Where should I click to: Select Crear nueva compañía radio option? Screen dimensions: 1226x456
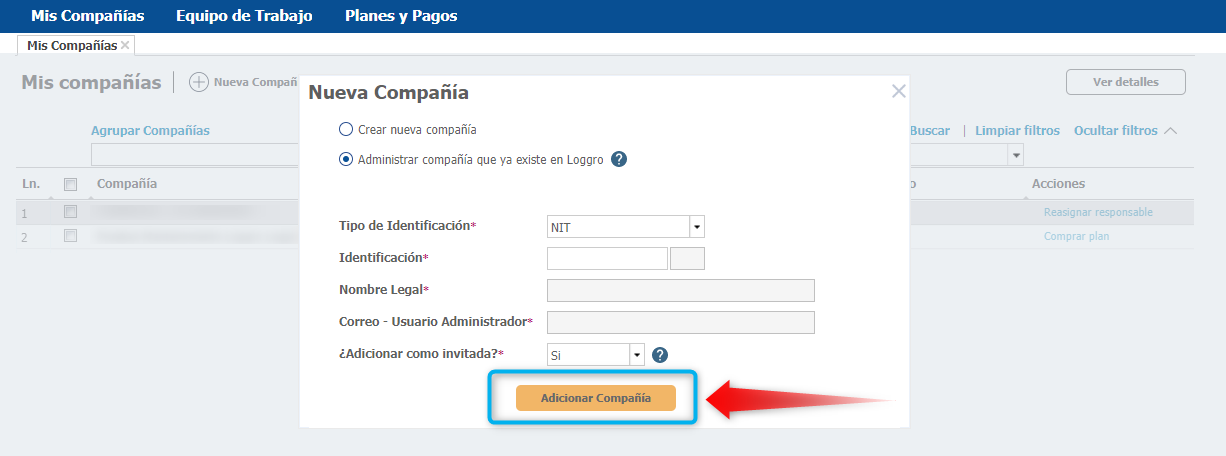[346, 129]
